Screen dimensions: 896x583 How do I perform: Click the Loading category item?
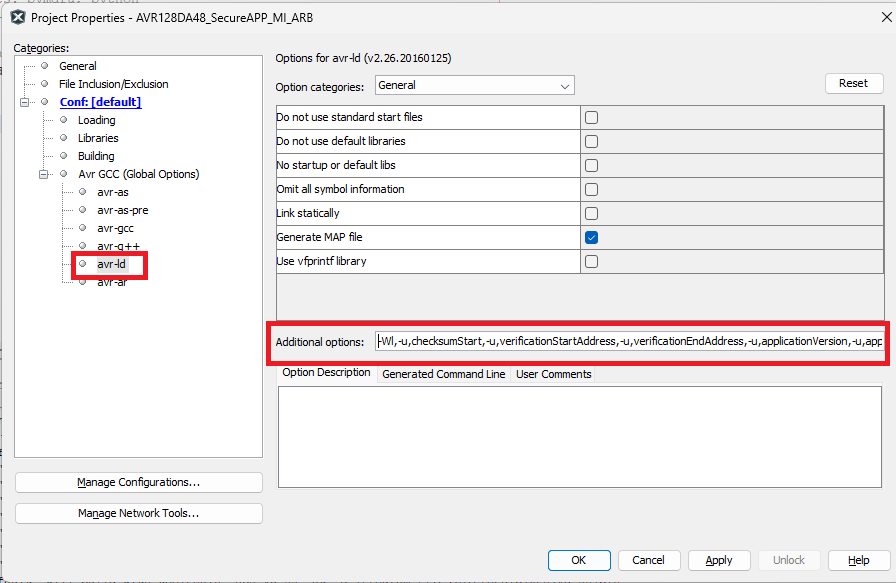click(x=96, y=120)
